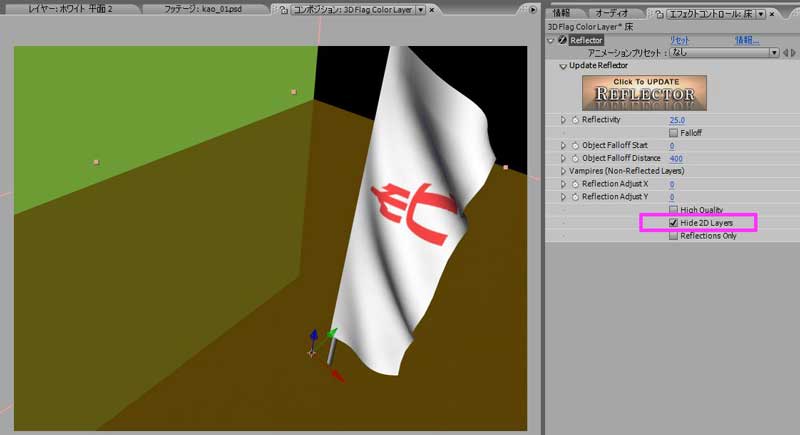Click the Object Falloff Distance stopwatch
The image size is (800, 435).
tap(575, 159)
